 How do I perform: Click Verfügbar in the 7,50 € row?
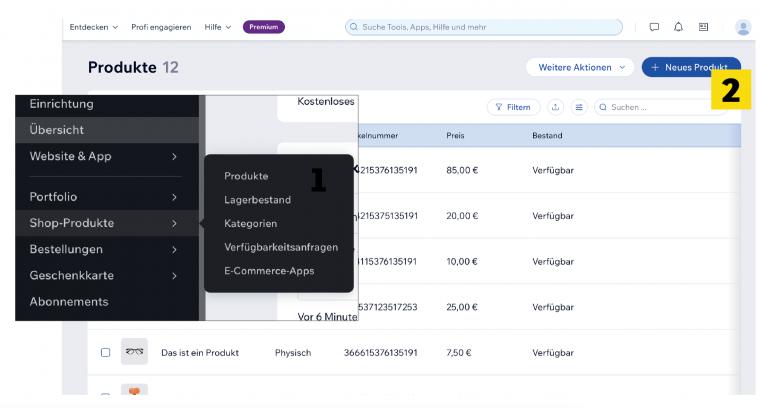tap(553, 353)
